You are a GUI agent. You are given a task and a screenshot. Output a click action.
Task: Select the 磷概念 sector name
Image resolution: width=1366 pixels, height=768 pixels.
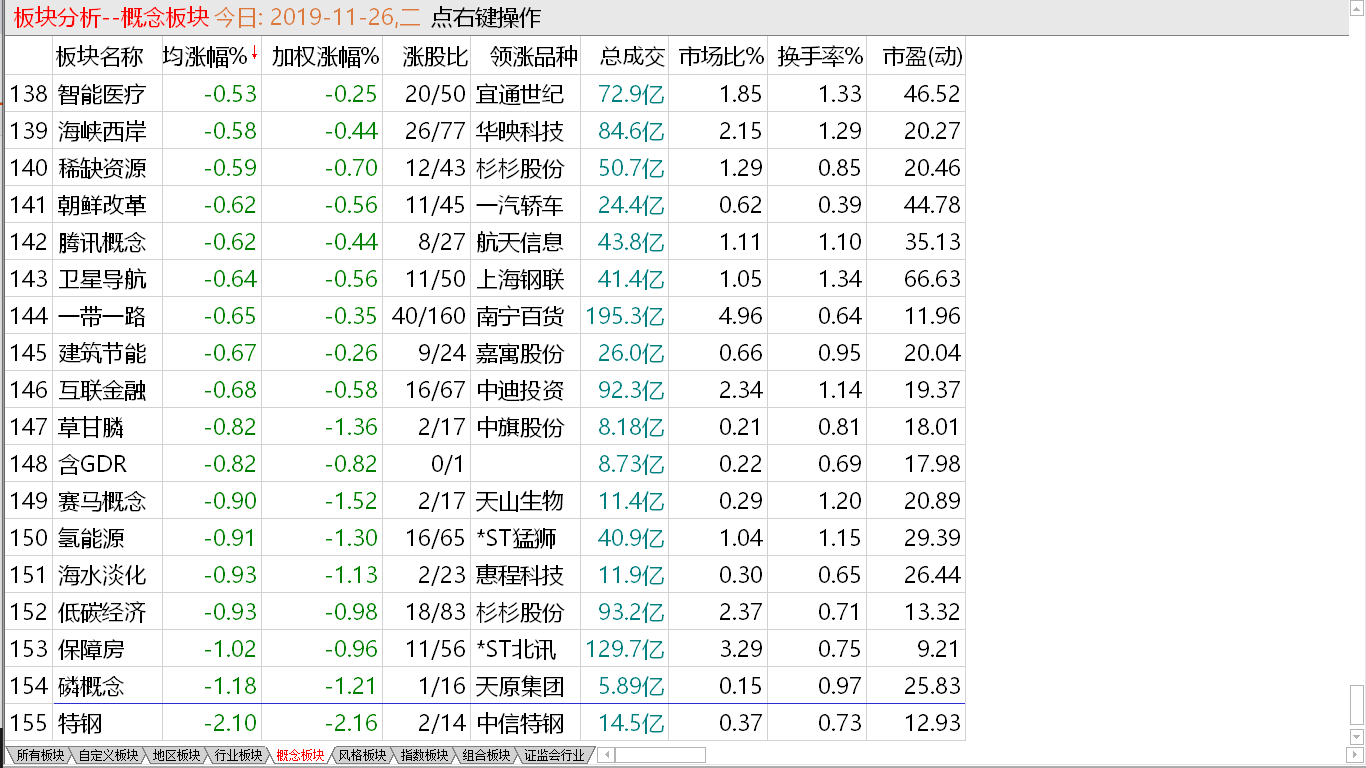click(x=91, y=686)
